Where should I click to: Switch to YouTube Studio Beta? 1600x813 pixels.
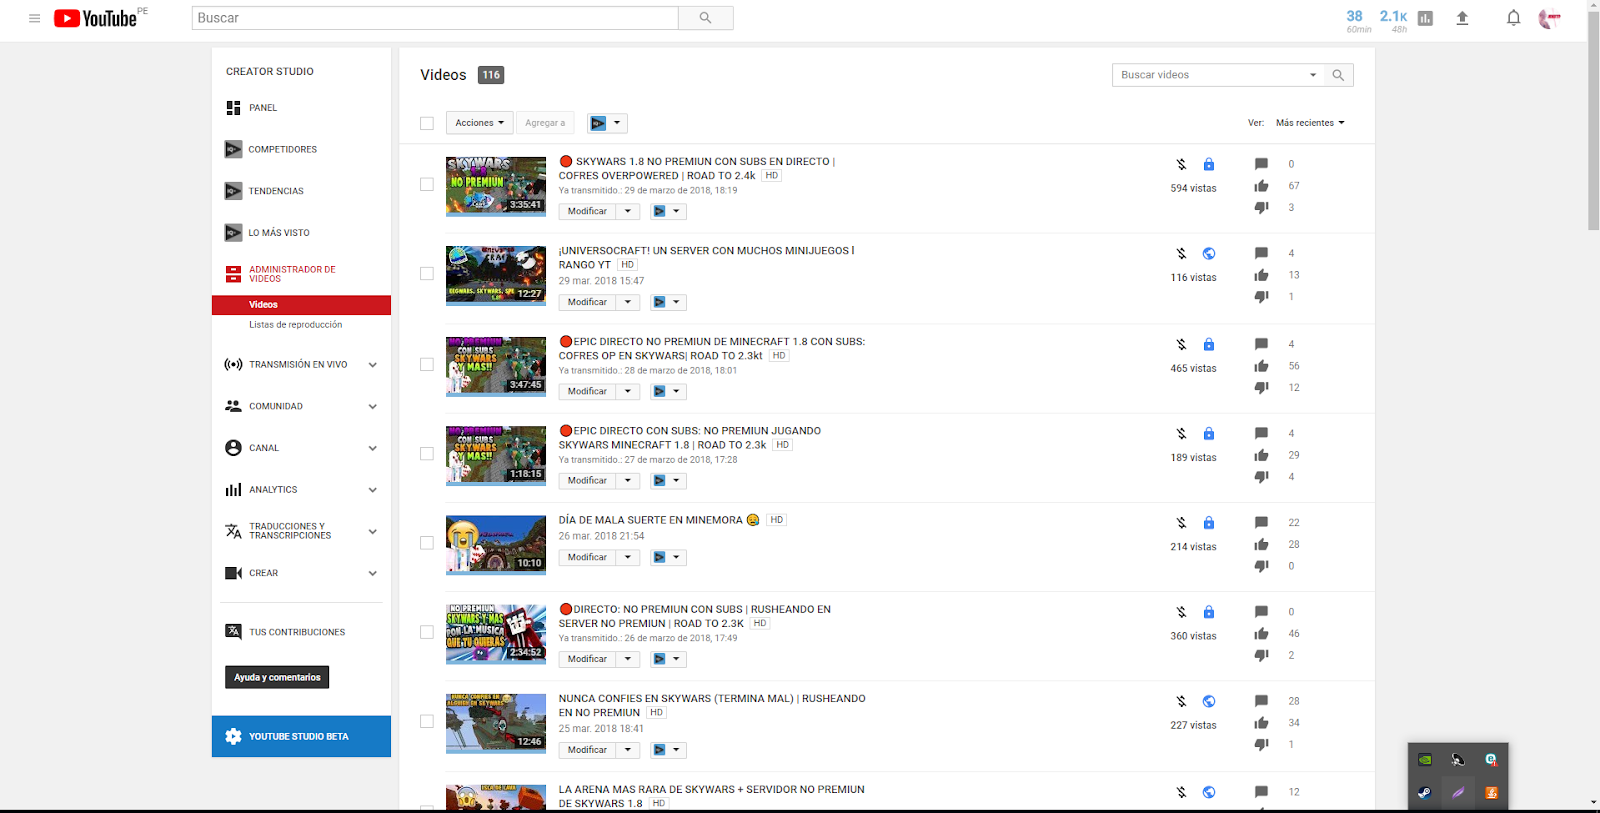click(301, 736)
